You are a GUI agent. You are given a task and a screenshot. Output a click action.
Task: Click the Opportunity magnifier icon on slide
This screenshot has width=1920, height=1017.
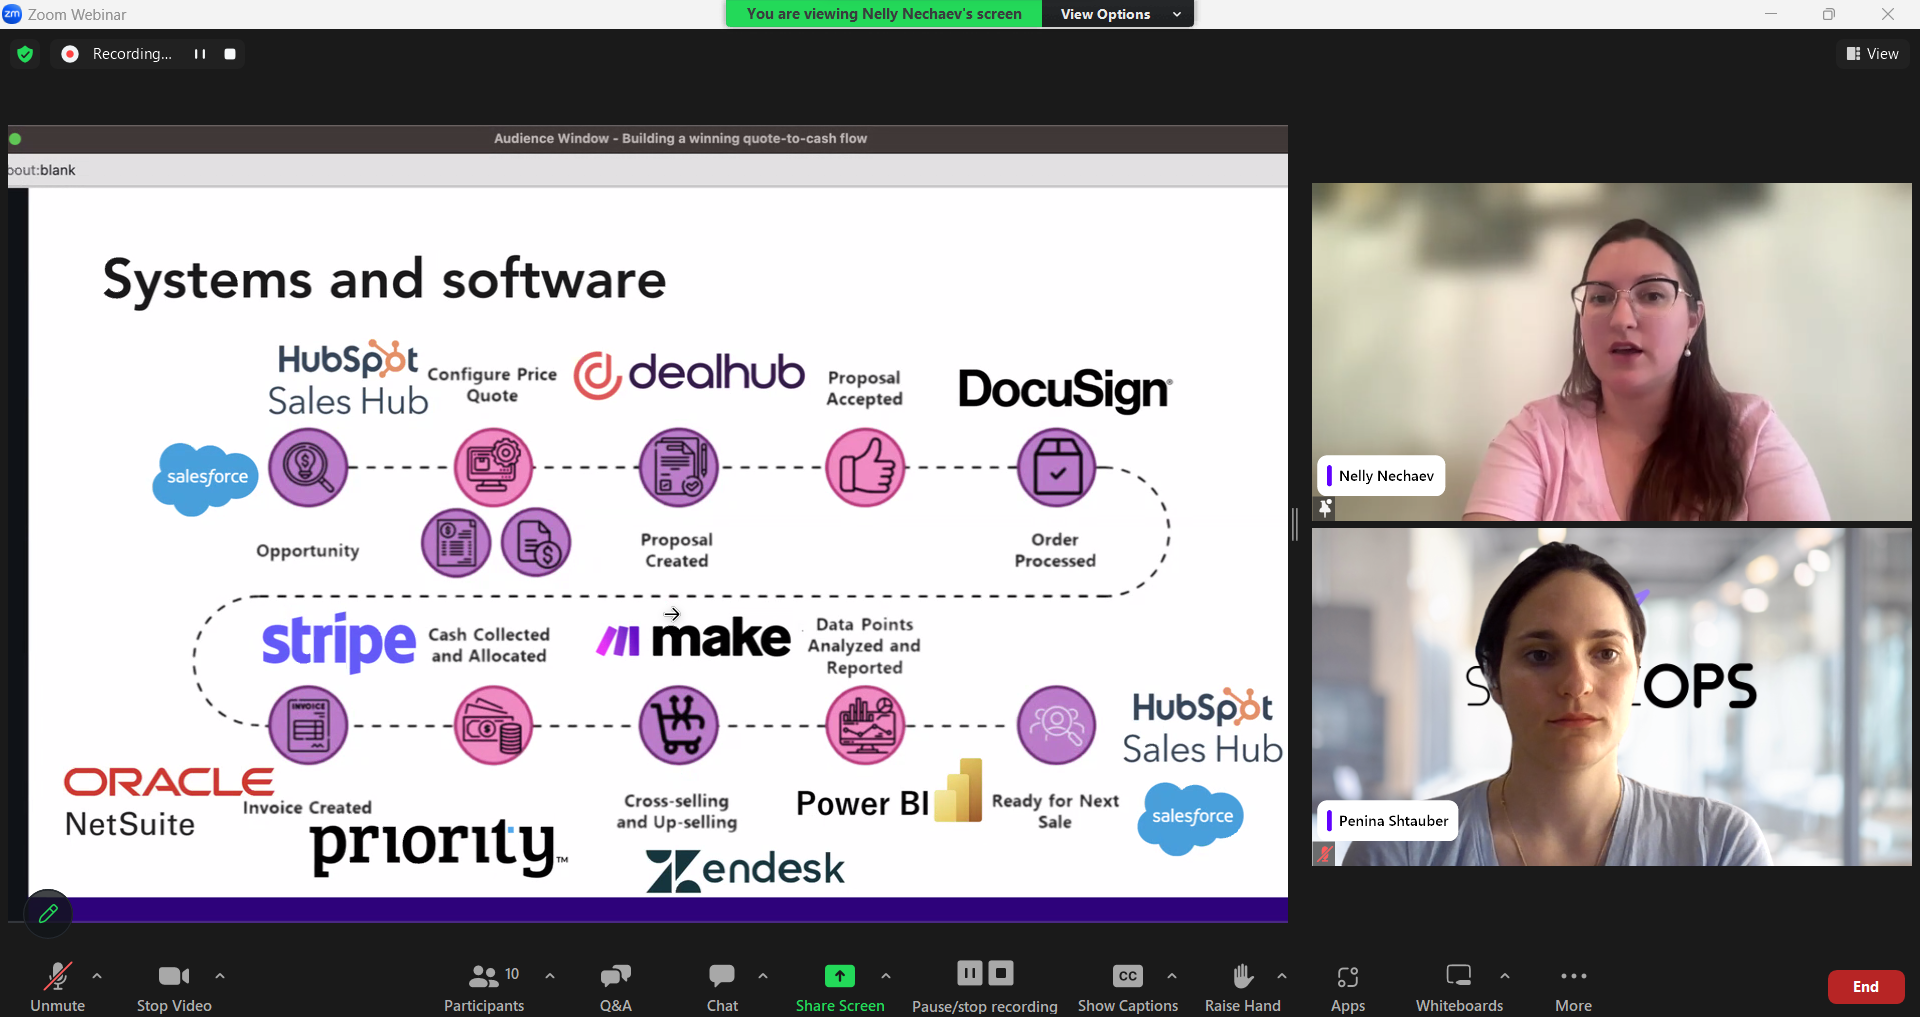click(x=308, y=467)
